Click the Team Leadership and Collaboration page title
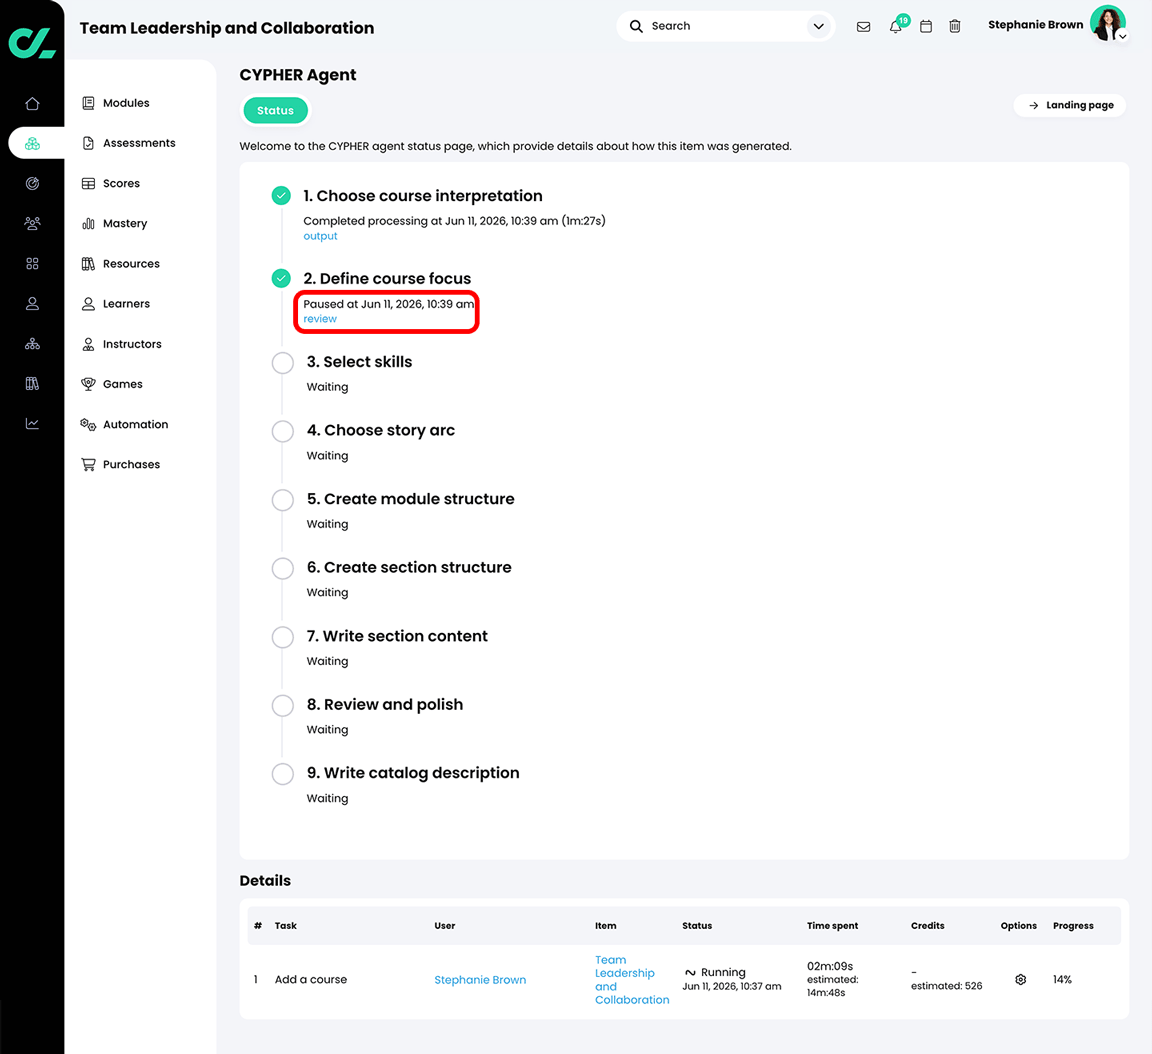The height and width of the screenshot is (1054, 1152). pos(227,28)
